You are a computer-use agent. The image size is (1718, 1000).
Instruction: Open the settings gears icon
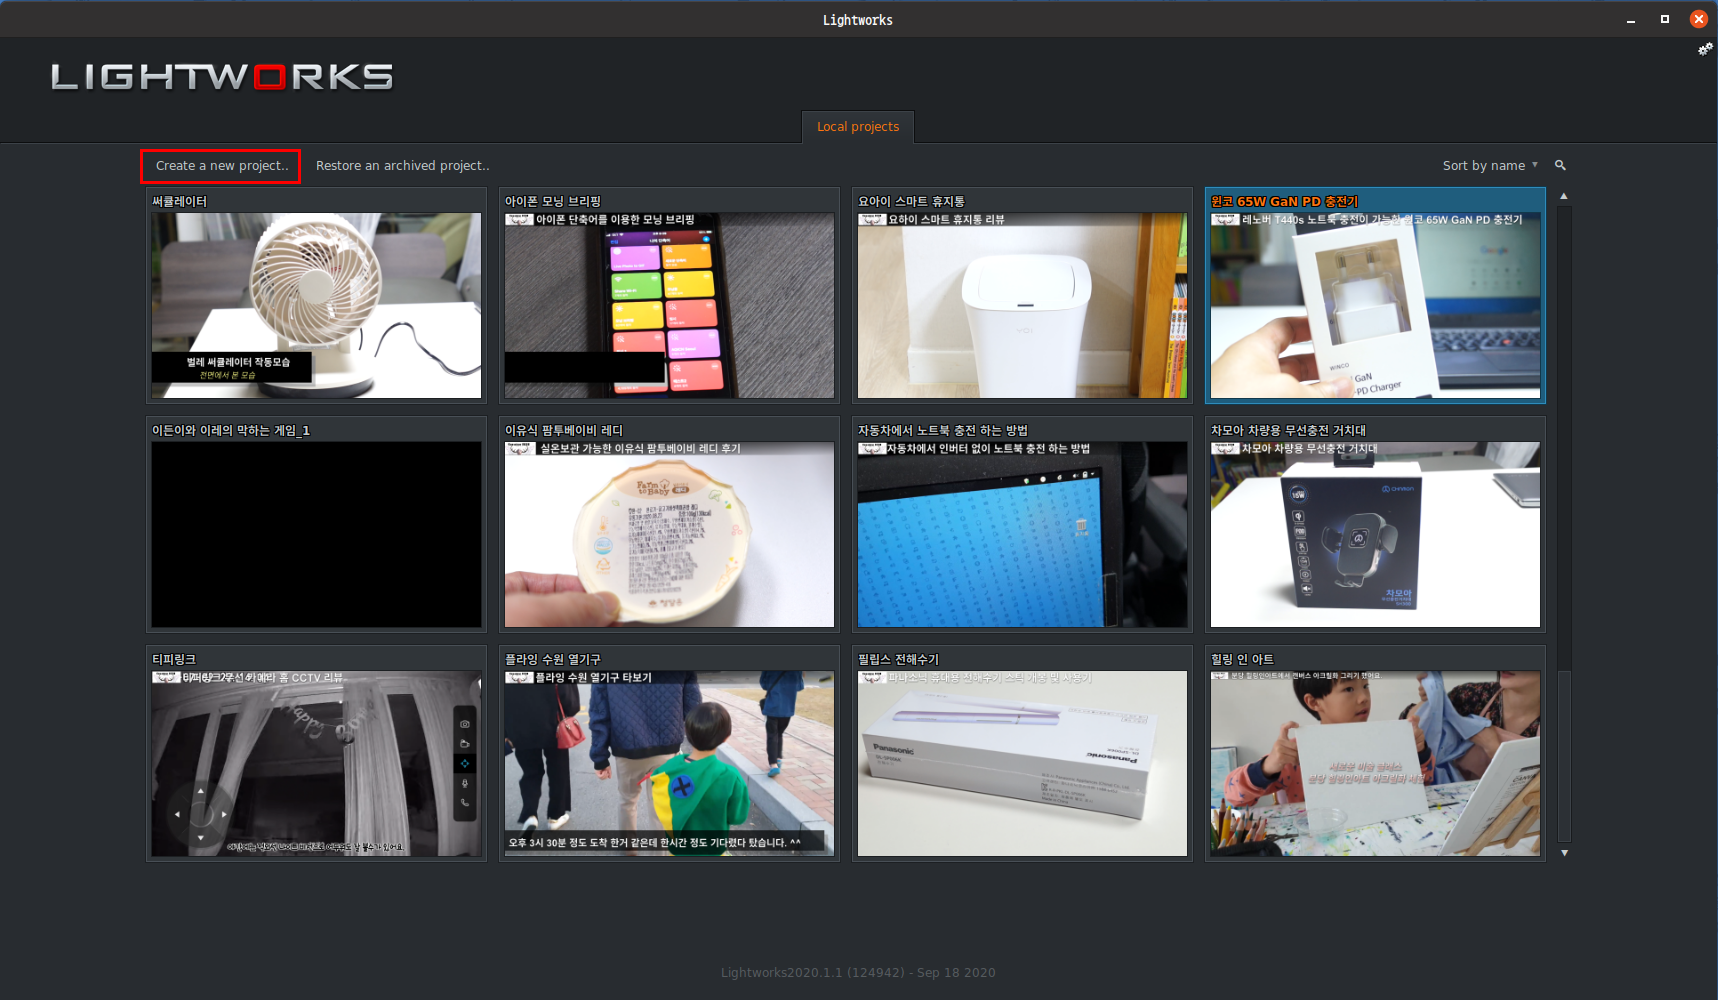click(x=1705, y=49)
